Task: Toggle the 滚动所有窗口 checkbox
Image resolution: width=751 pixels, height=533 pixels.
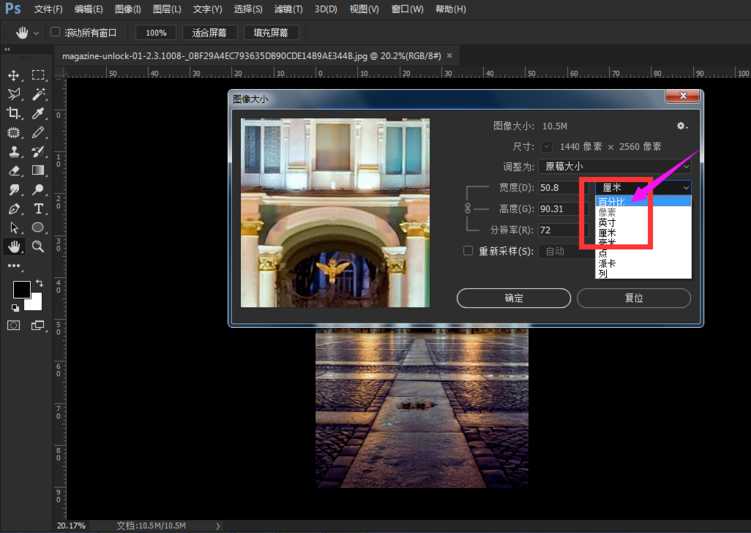Action: tap(55, 33)
